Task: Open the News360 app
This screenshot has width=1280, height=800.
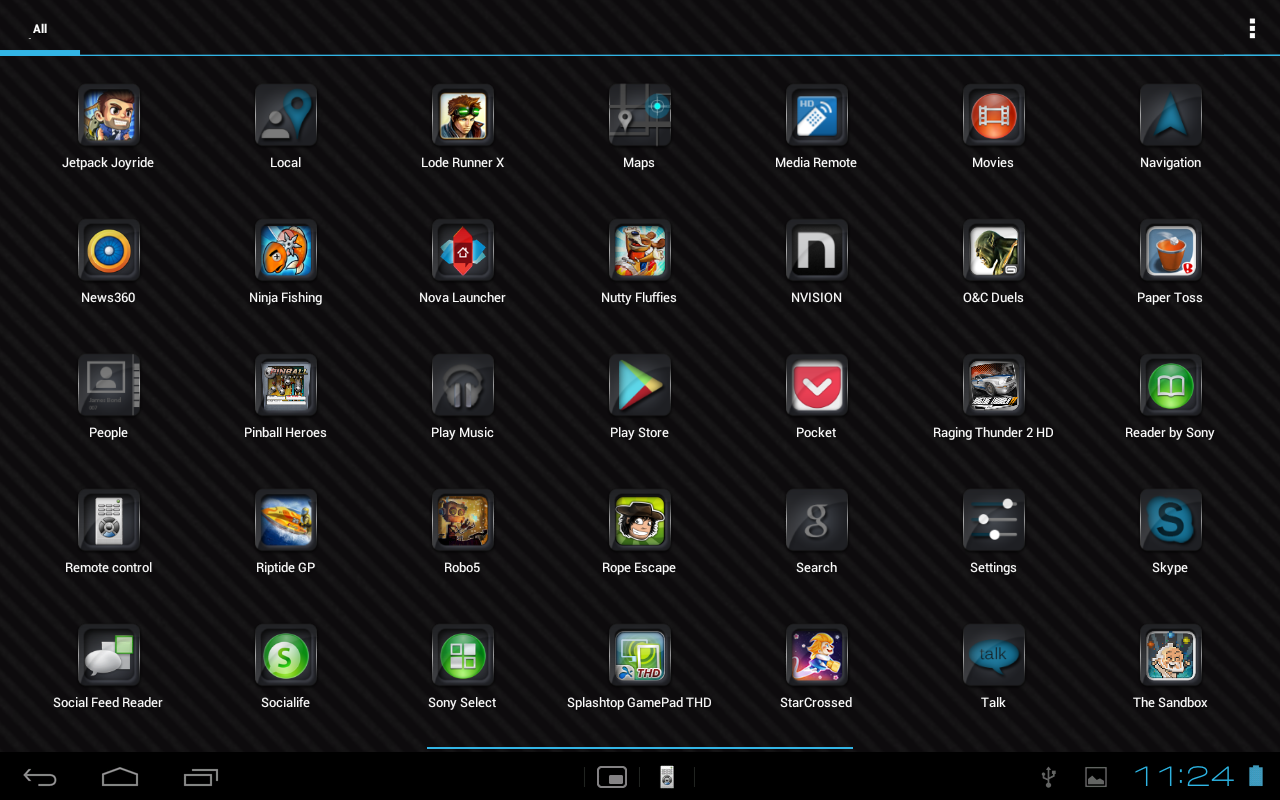Action: [108, 250]
